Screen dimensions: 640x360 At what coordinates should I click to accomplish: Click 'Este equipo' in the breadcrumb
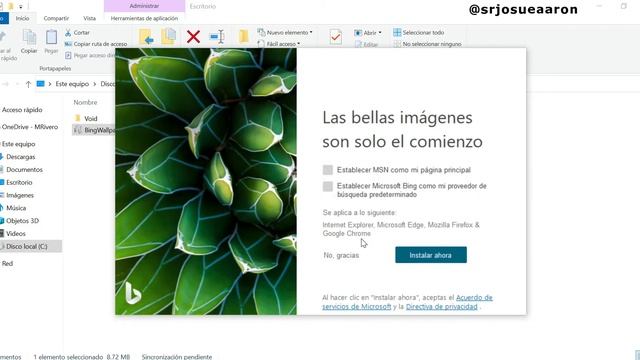72,84
